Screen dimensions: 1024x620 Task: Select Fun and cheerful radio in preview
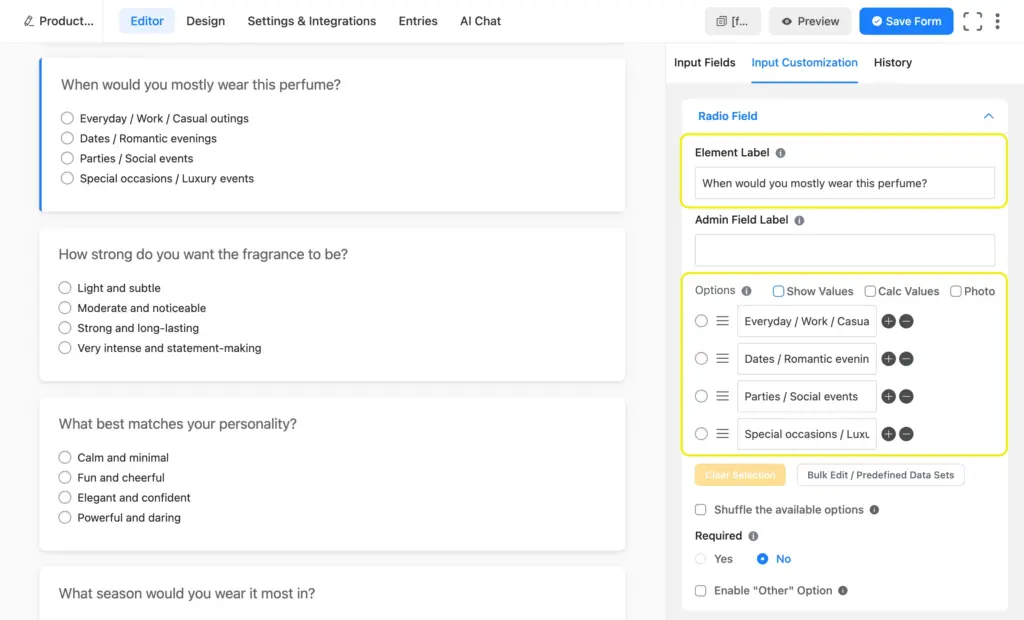tap(65, 478)
